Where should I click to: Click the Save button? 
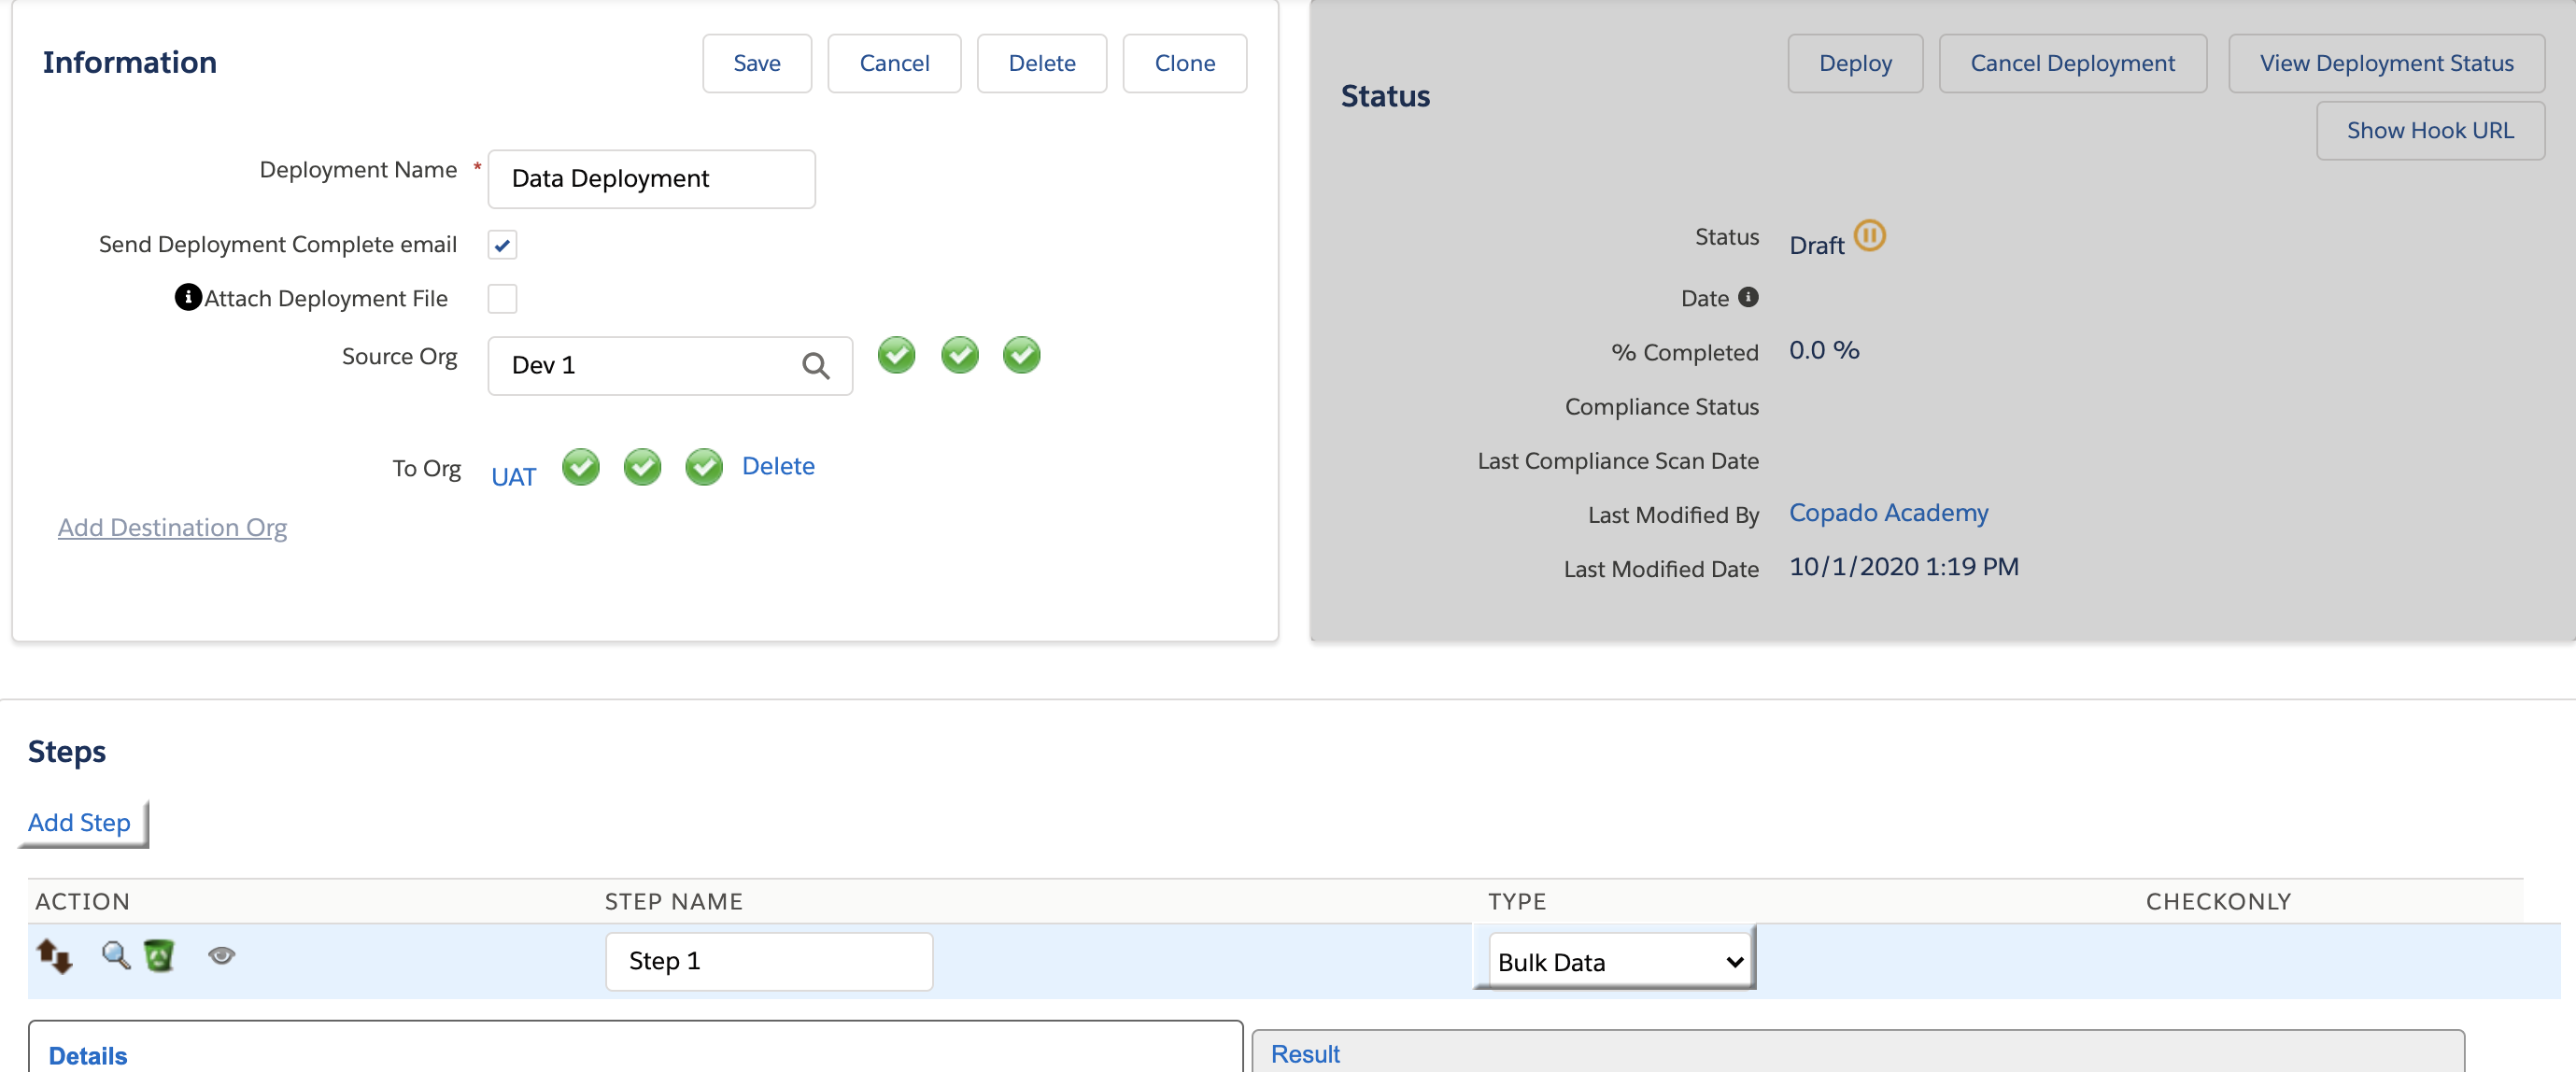(757, 64)
